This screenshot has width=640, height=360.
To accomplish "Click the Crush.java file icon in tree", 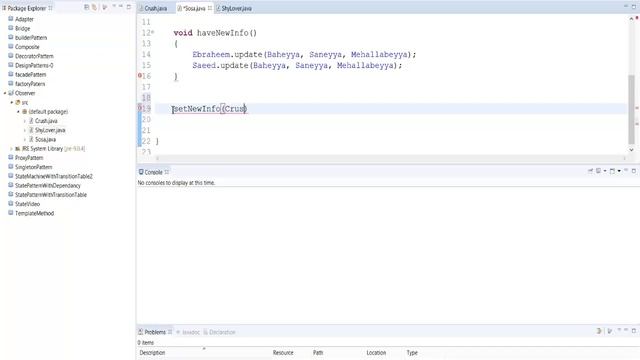I will (x=31, y=121).
